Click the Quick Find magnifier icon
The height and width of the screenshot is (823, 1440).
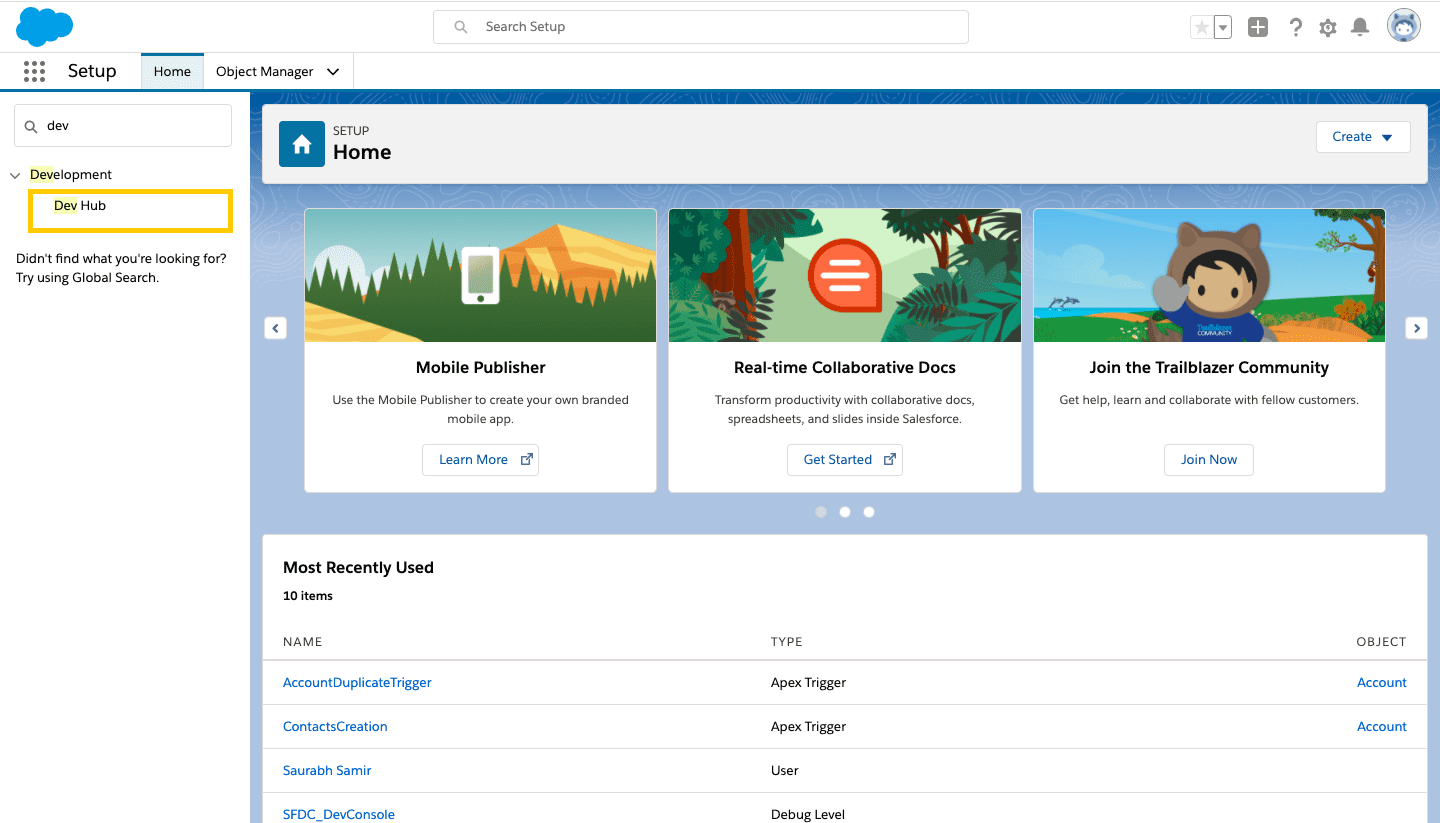(x=31, y=126)
